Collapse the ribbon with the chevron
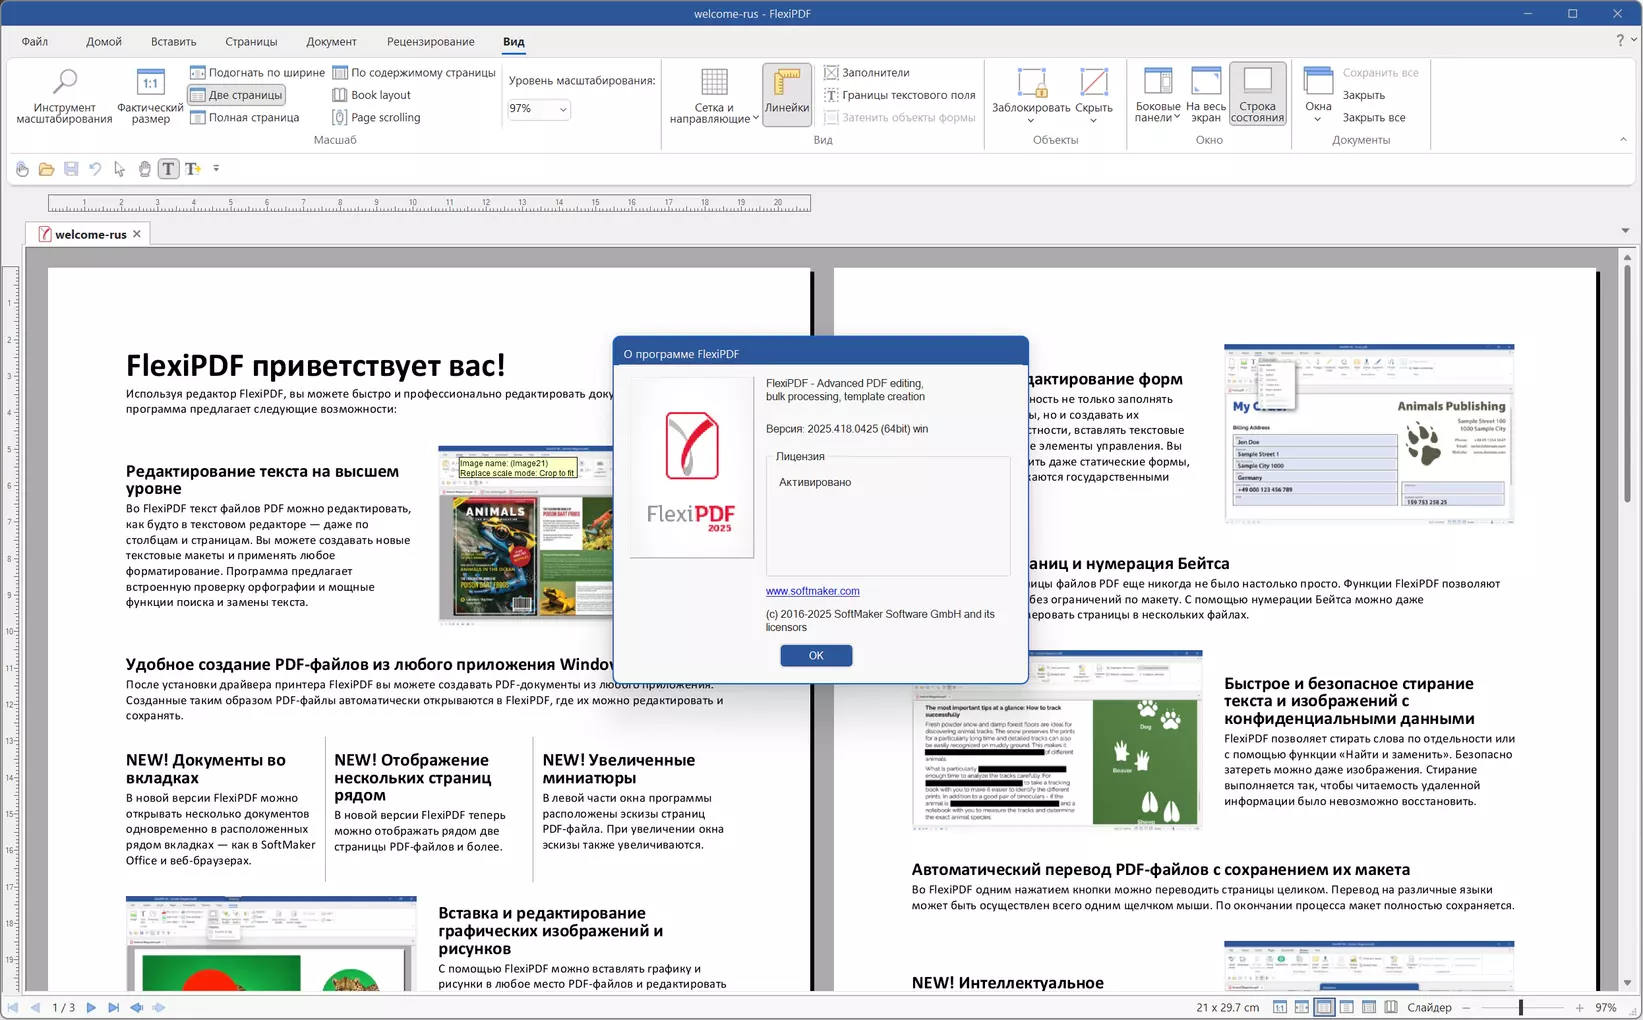Screen dimensions: 1643x1020 (1623, 140)
